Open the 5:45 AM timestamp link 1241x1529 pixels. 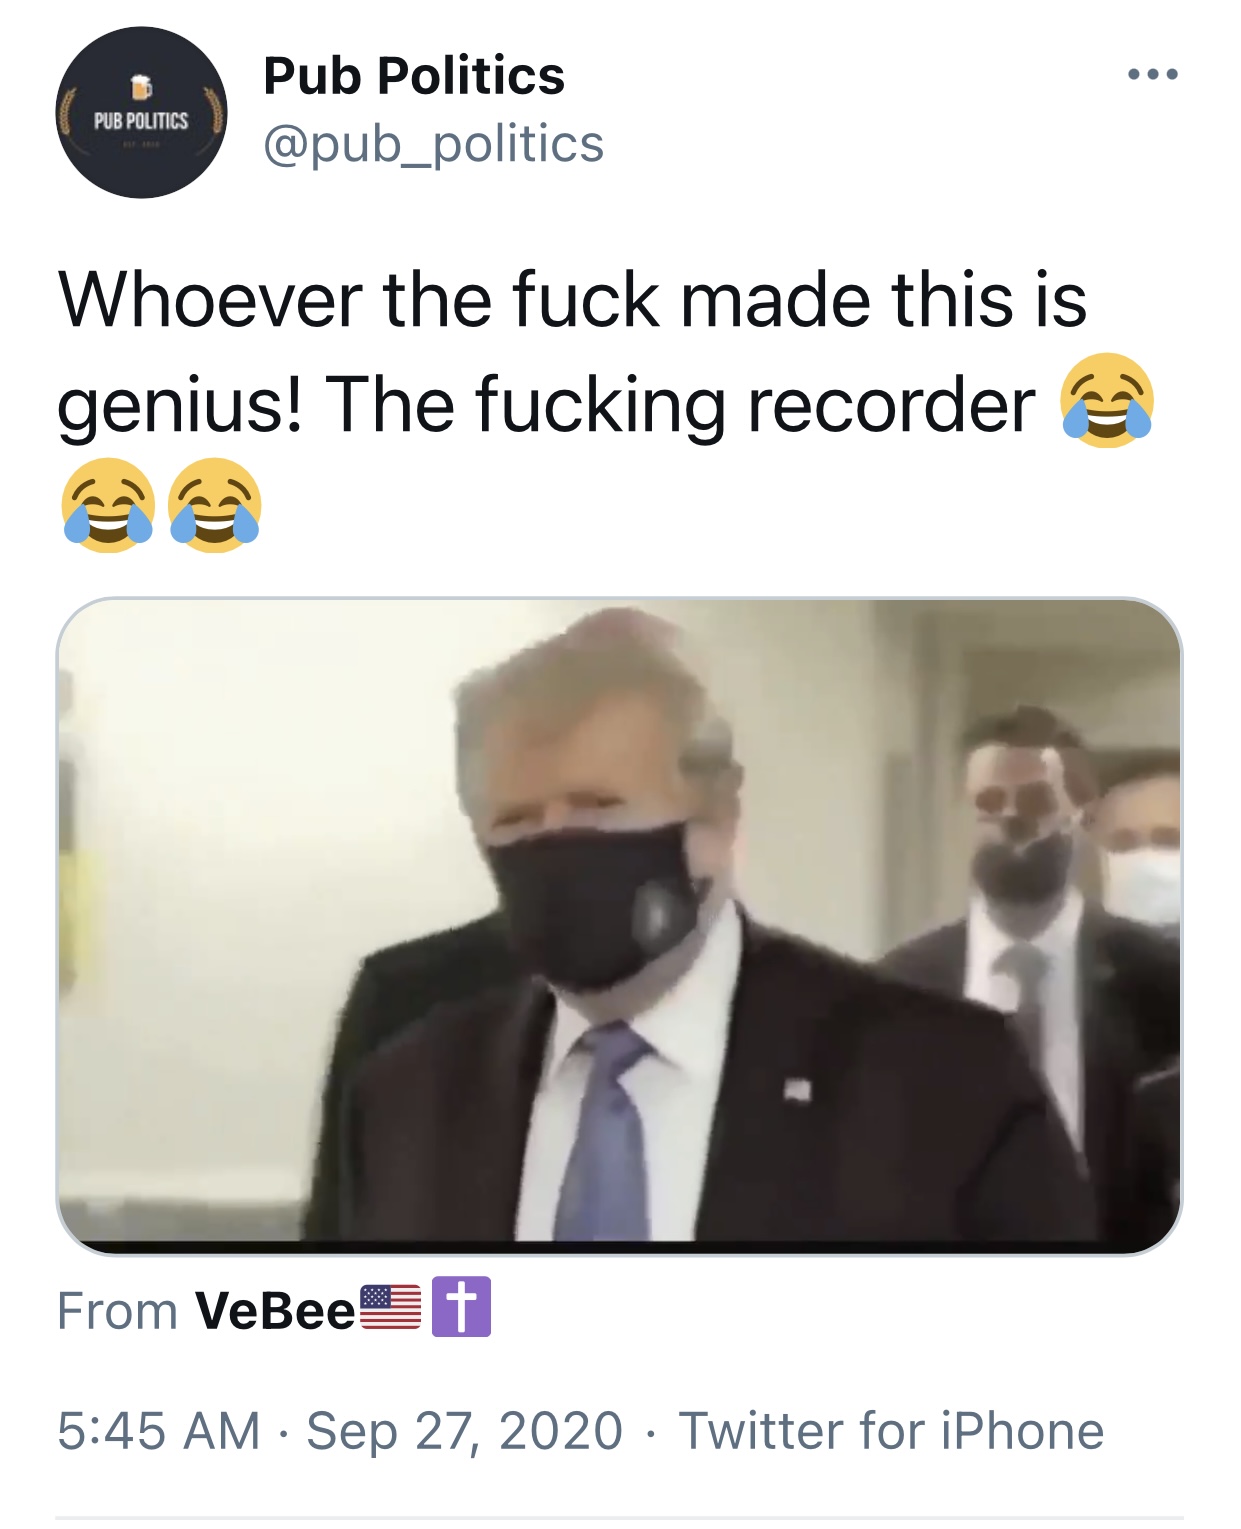tap(158, 1430)
